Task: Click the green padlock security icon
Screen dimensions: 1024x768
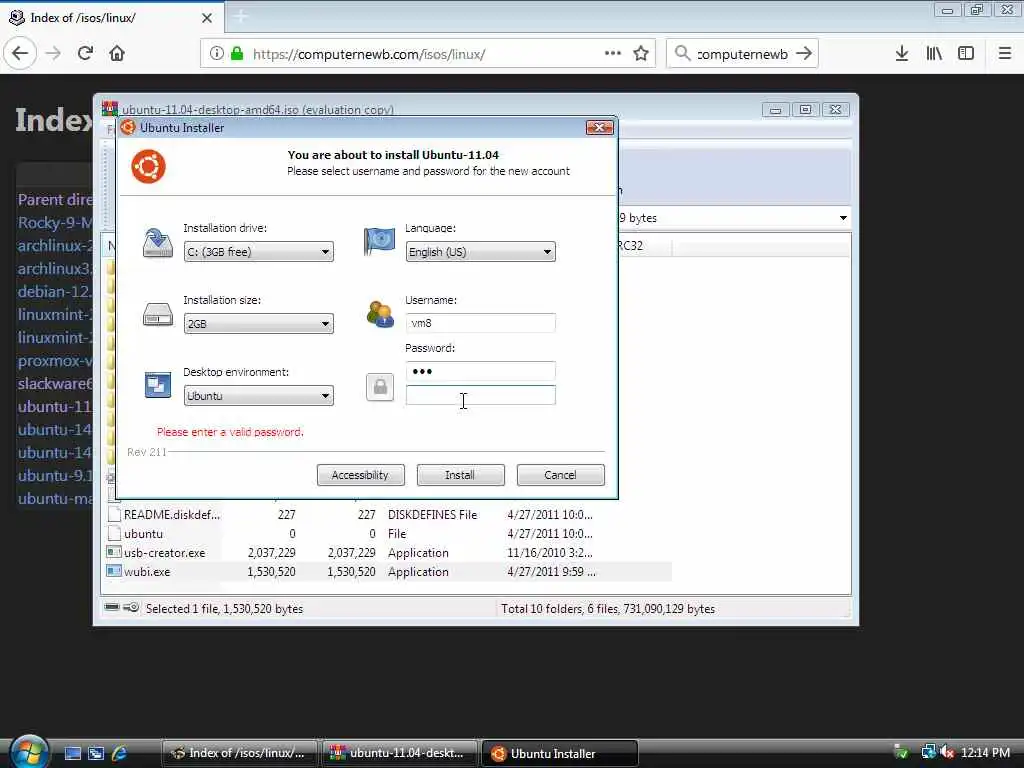Action: pyautogui.click(x=237, y=54)
